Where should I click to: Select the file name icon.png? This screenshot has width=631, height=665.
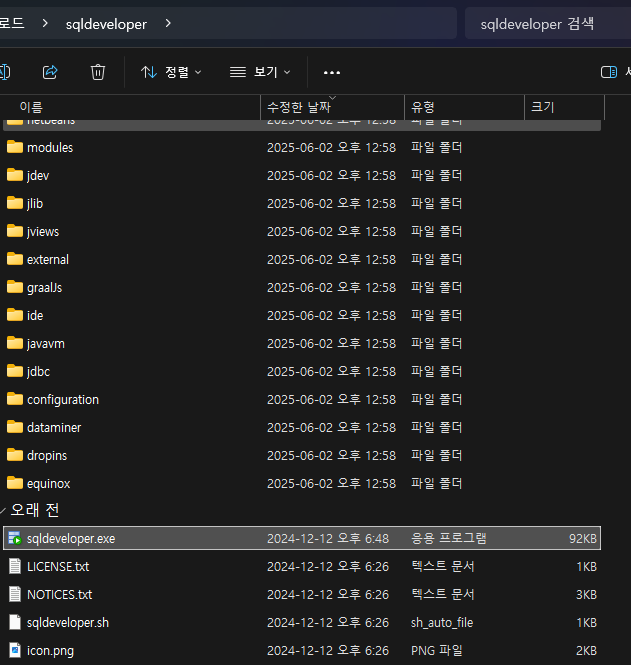50,651
